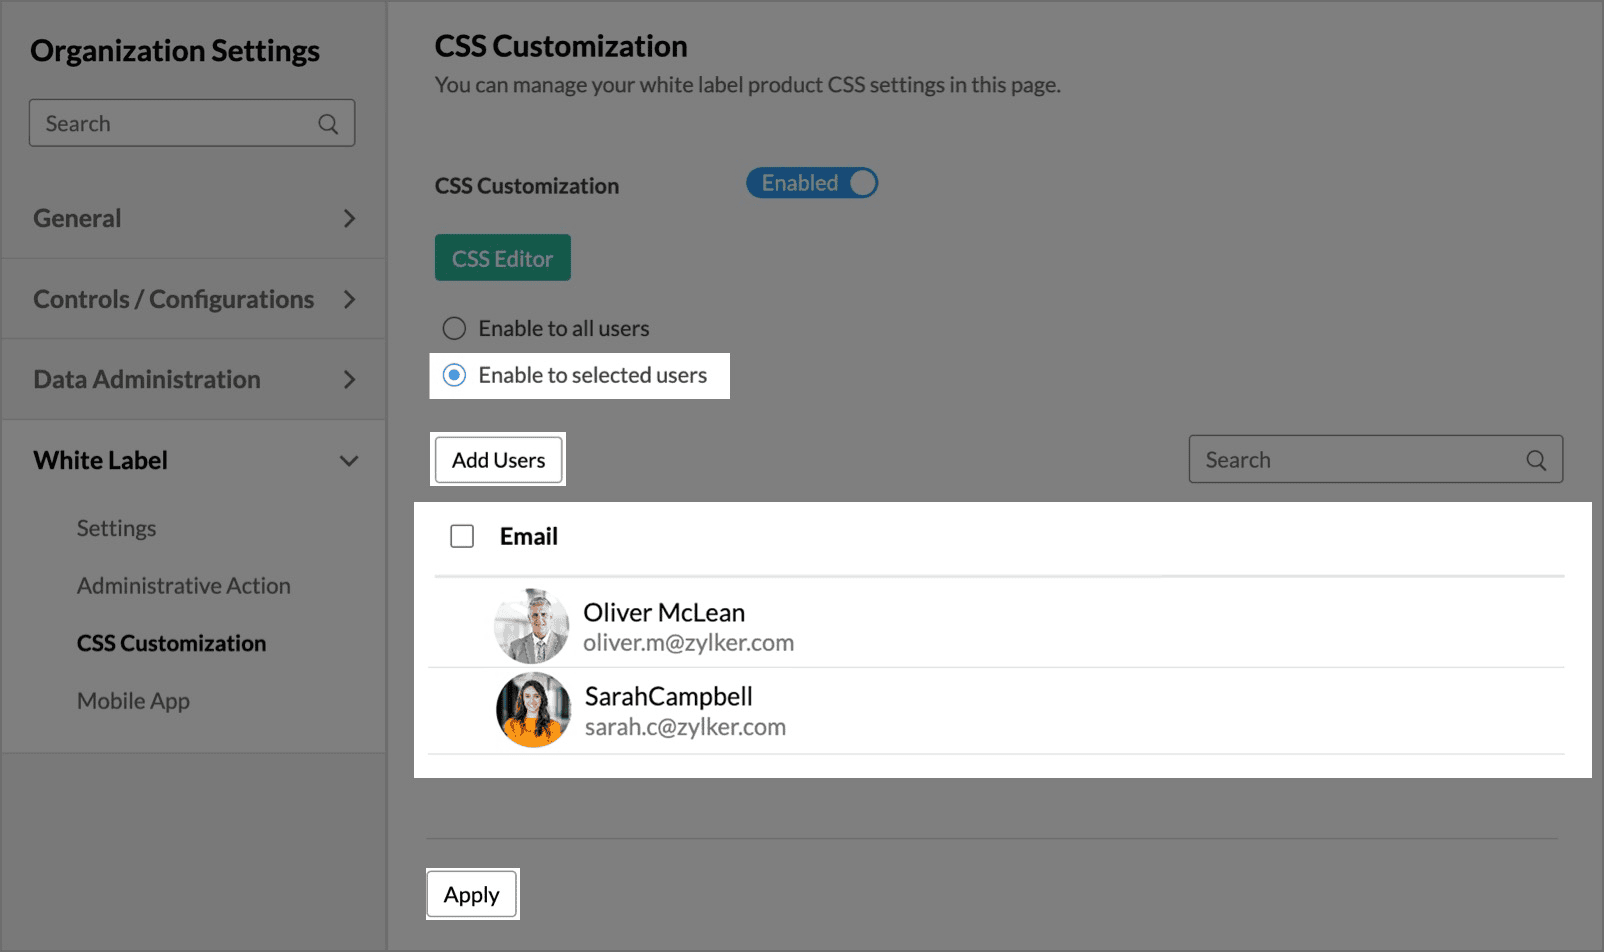1604x952 pixels.
Task: Select Enable to all users option
Action: click(454, 328)
